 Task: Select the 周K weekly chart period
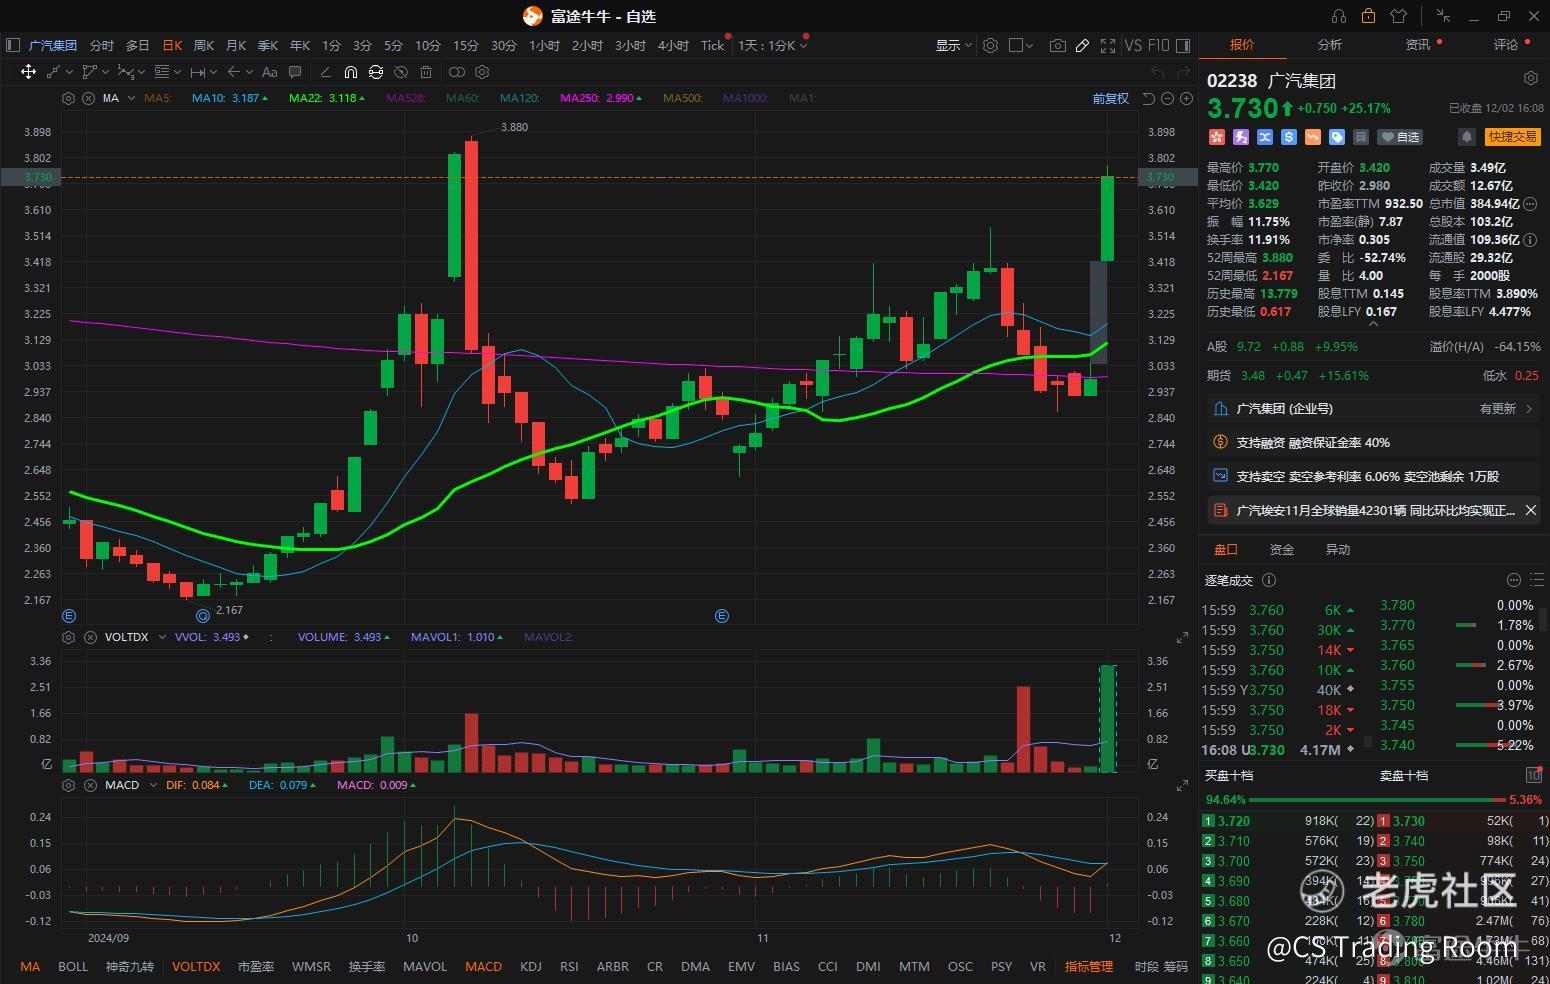point(204,45)
